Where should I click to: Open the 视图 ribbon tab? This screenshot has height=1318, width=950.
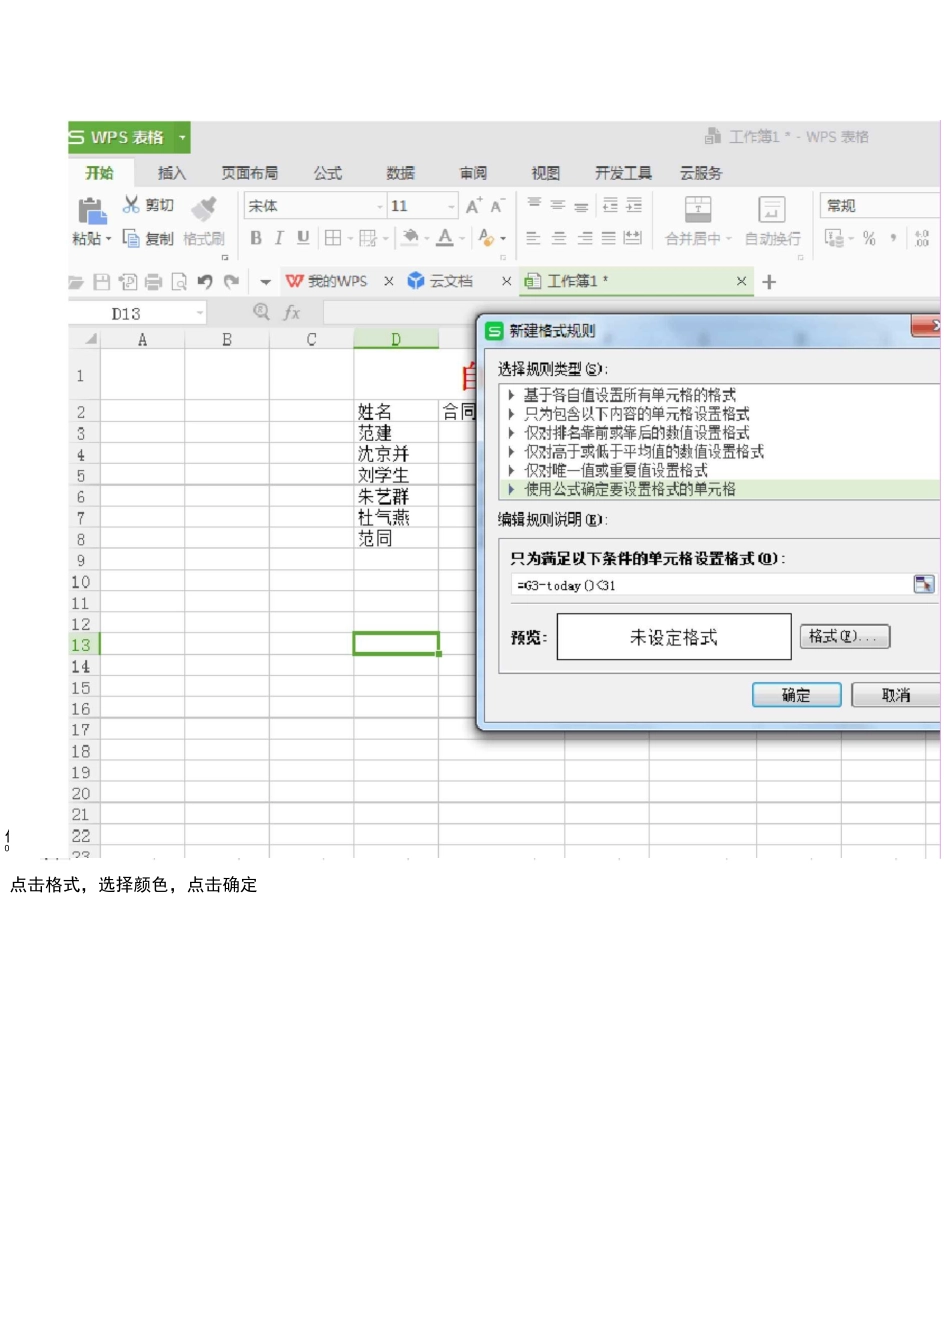546,173
